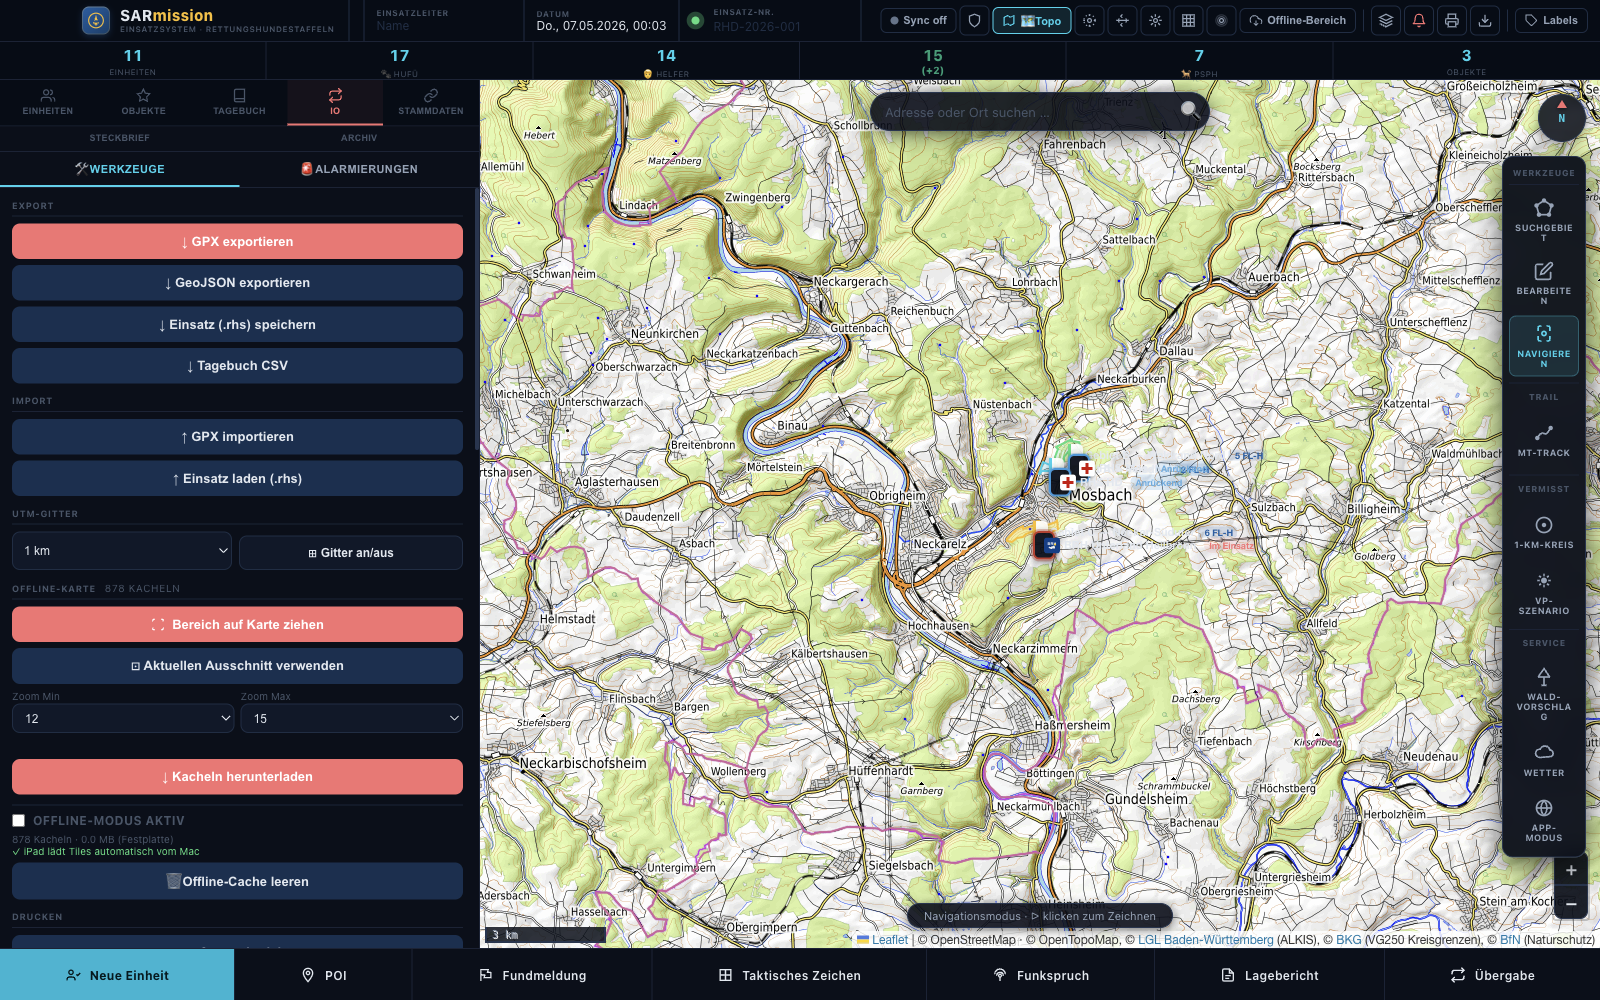Click the download tray icon
Image resolution: width=1600 pixels, height=1000 pixels.
pos(1485,20)
